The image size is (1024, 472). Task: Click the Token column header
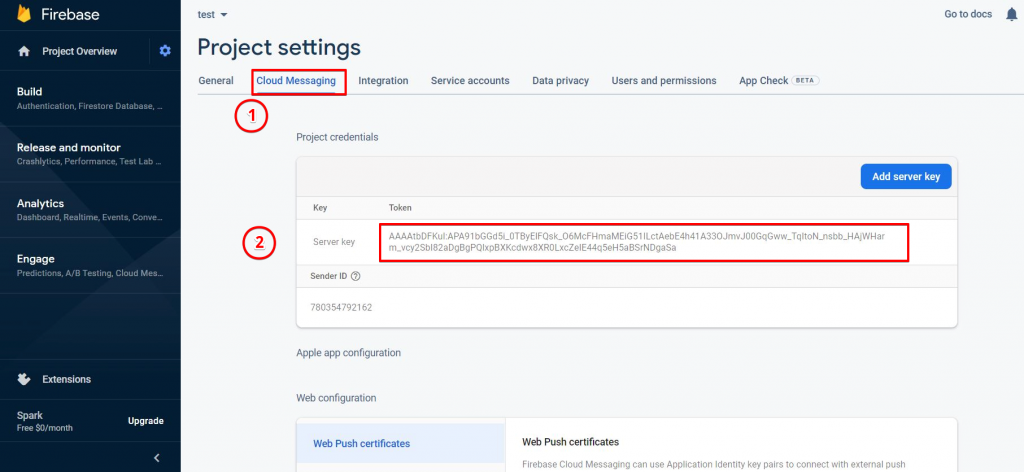pos(400,208)
